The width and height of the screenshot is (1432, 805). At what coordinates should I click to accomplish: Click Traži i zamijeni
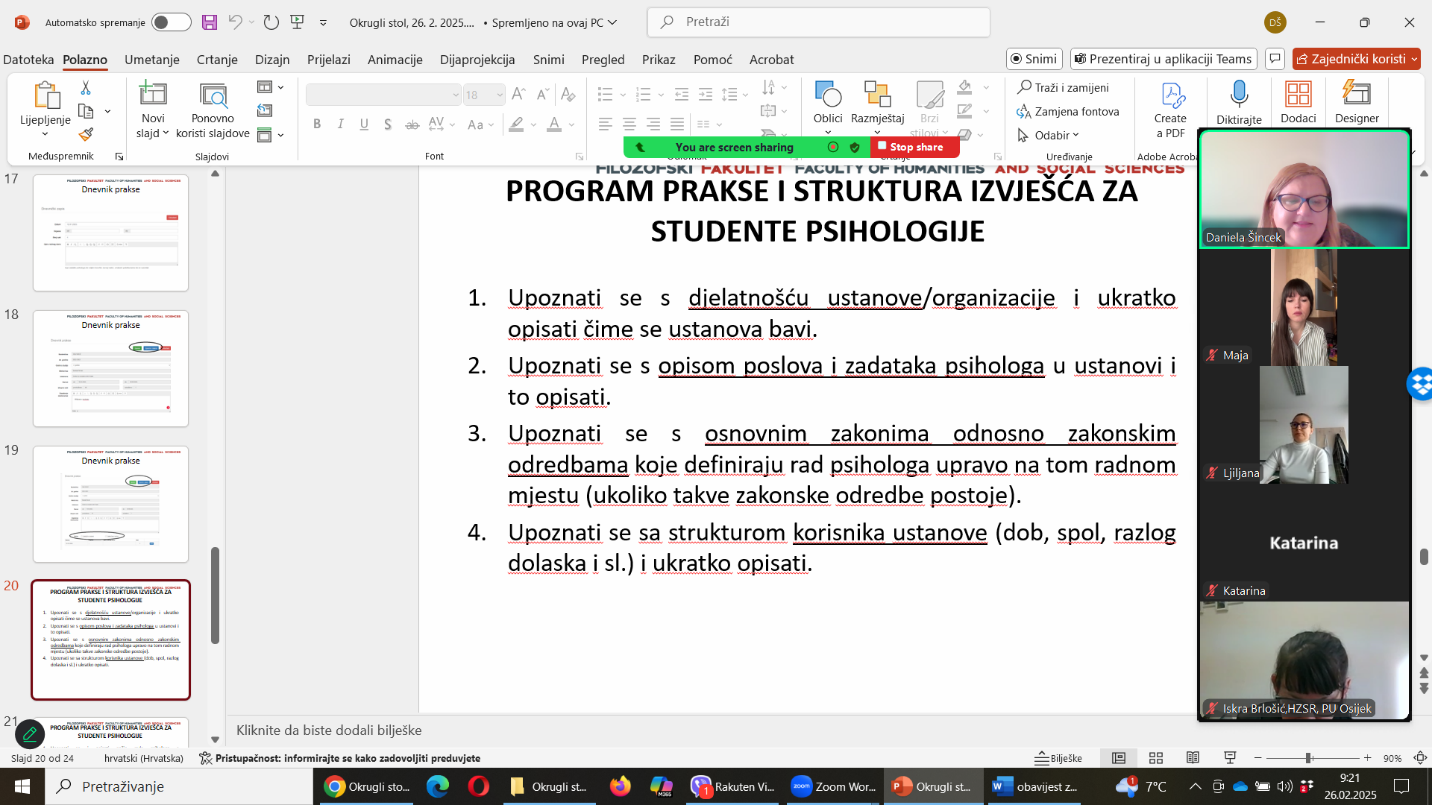click(1063, 88)
